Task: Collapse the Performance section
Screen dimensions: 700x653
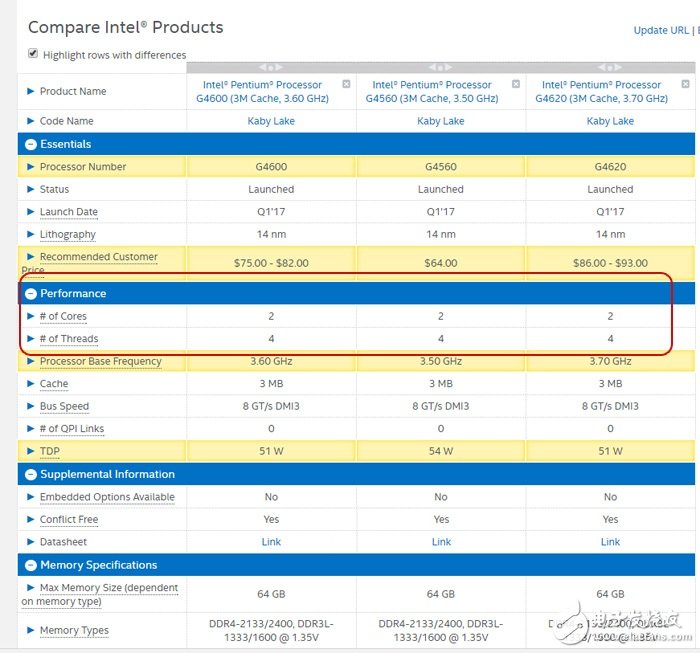Action: point(31,294)
